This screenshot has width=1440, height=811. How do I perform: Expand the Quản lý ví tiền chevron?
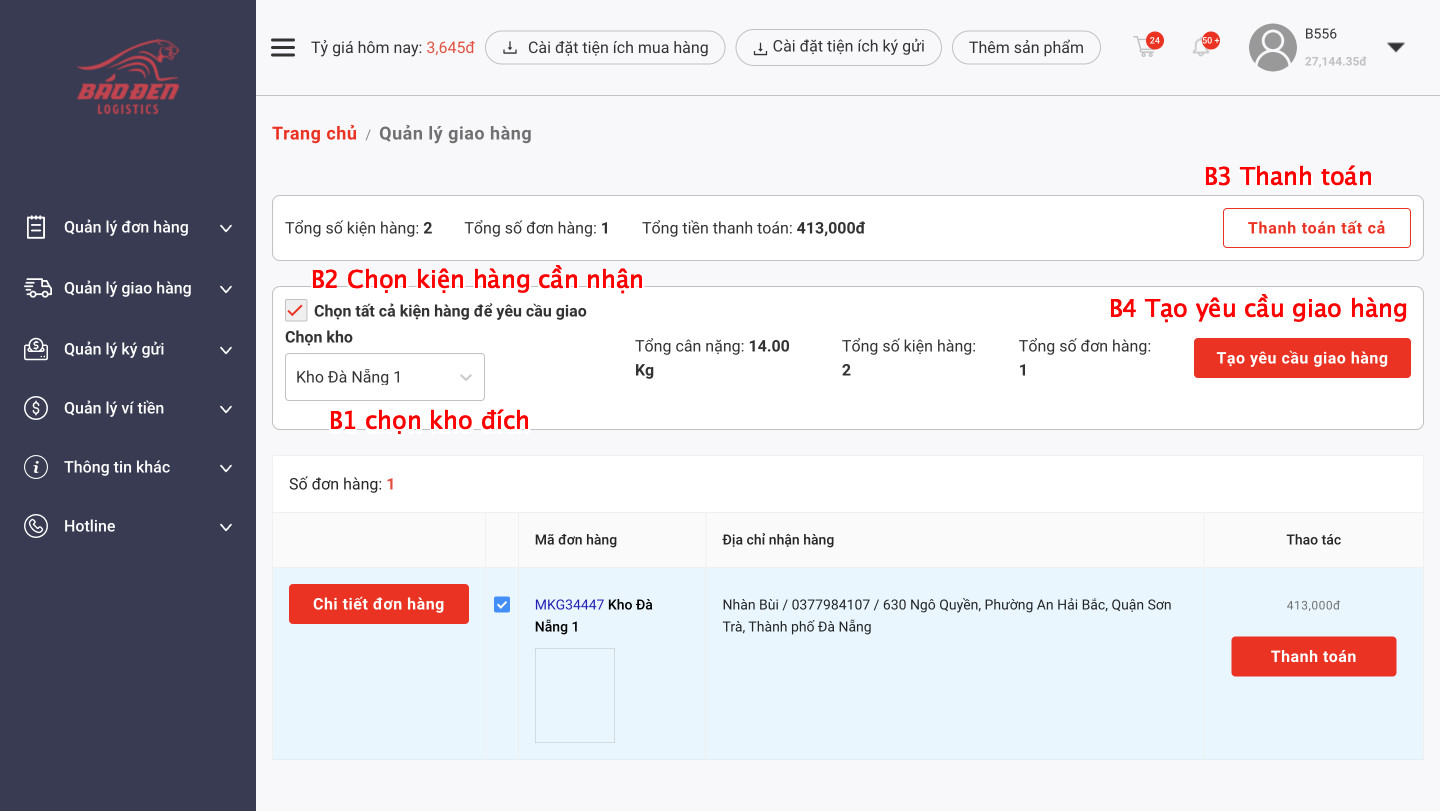click(226, 409)
